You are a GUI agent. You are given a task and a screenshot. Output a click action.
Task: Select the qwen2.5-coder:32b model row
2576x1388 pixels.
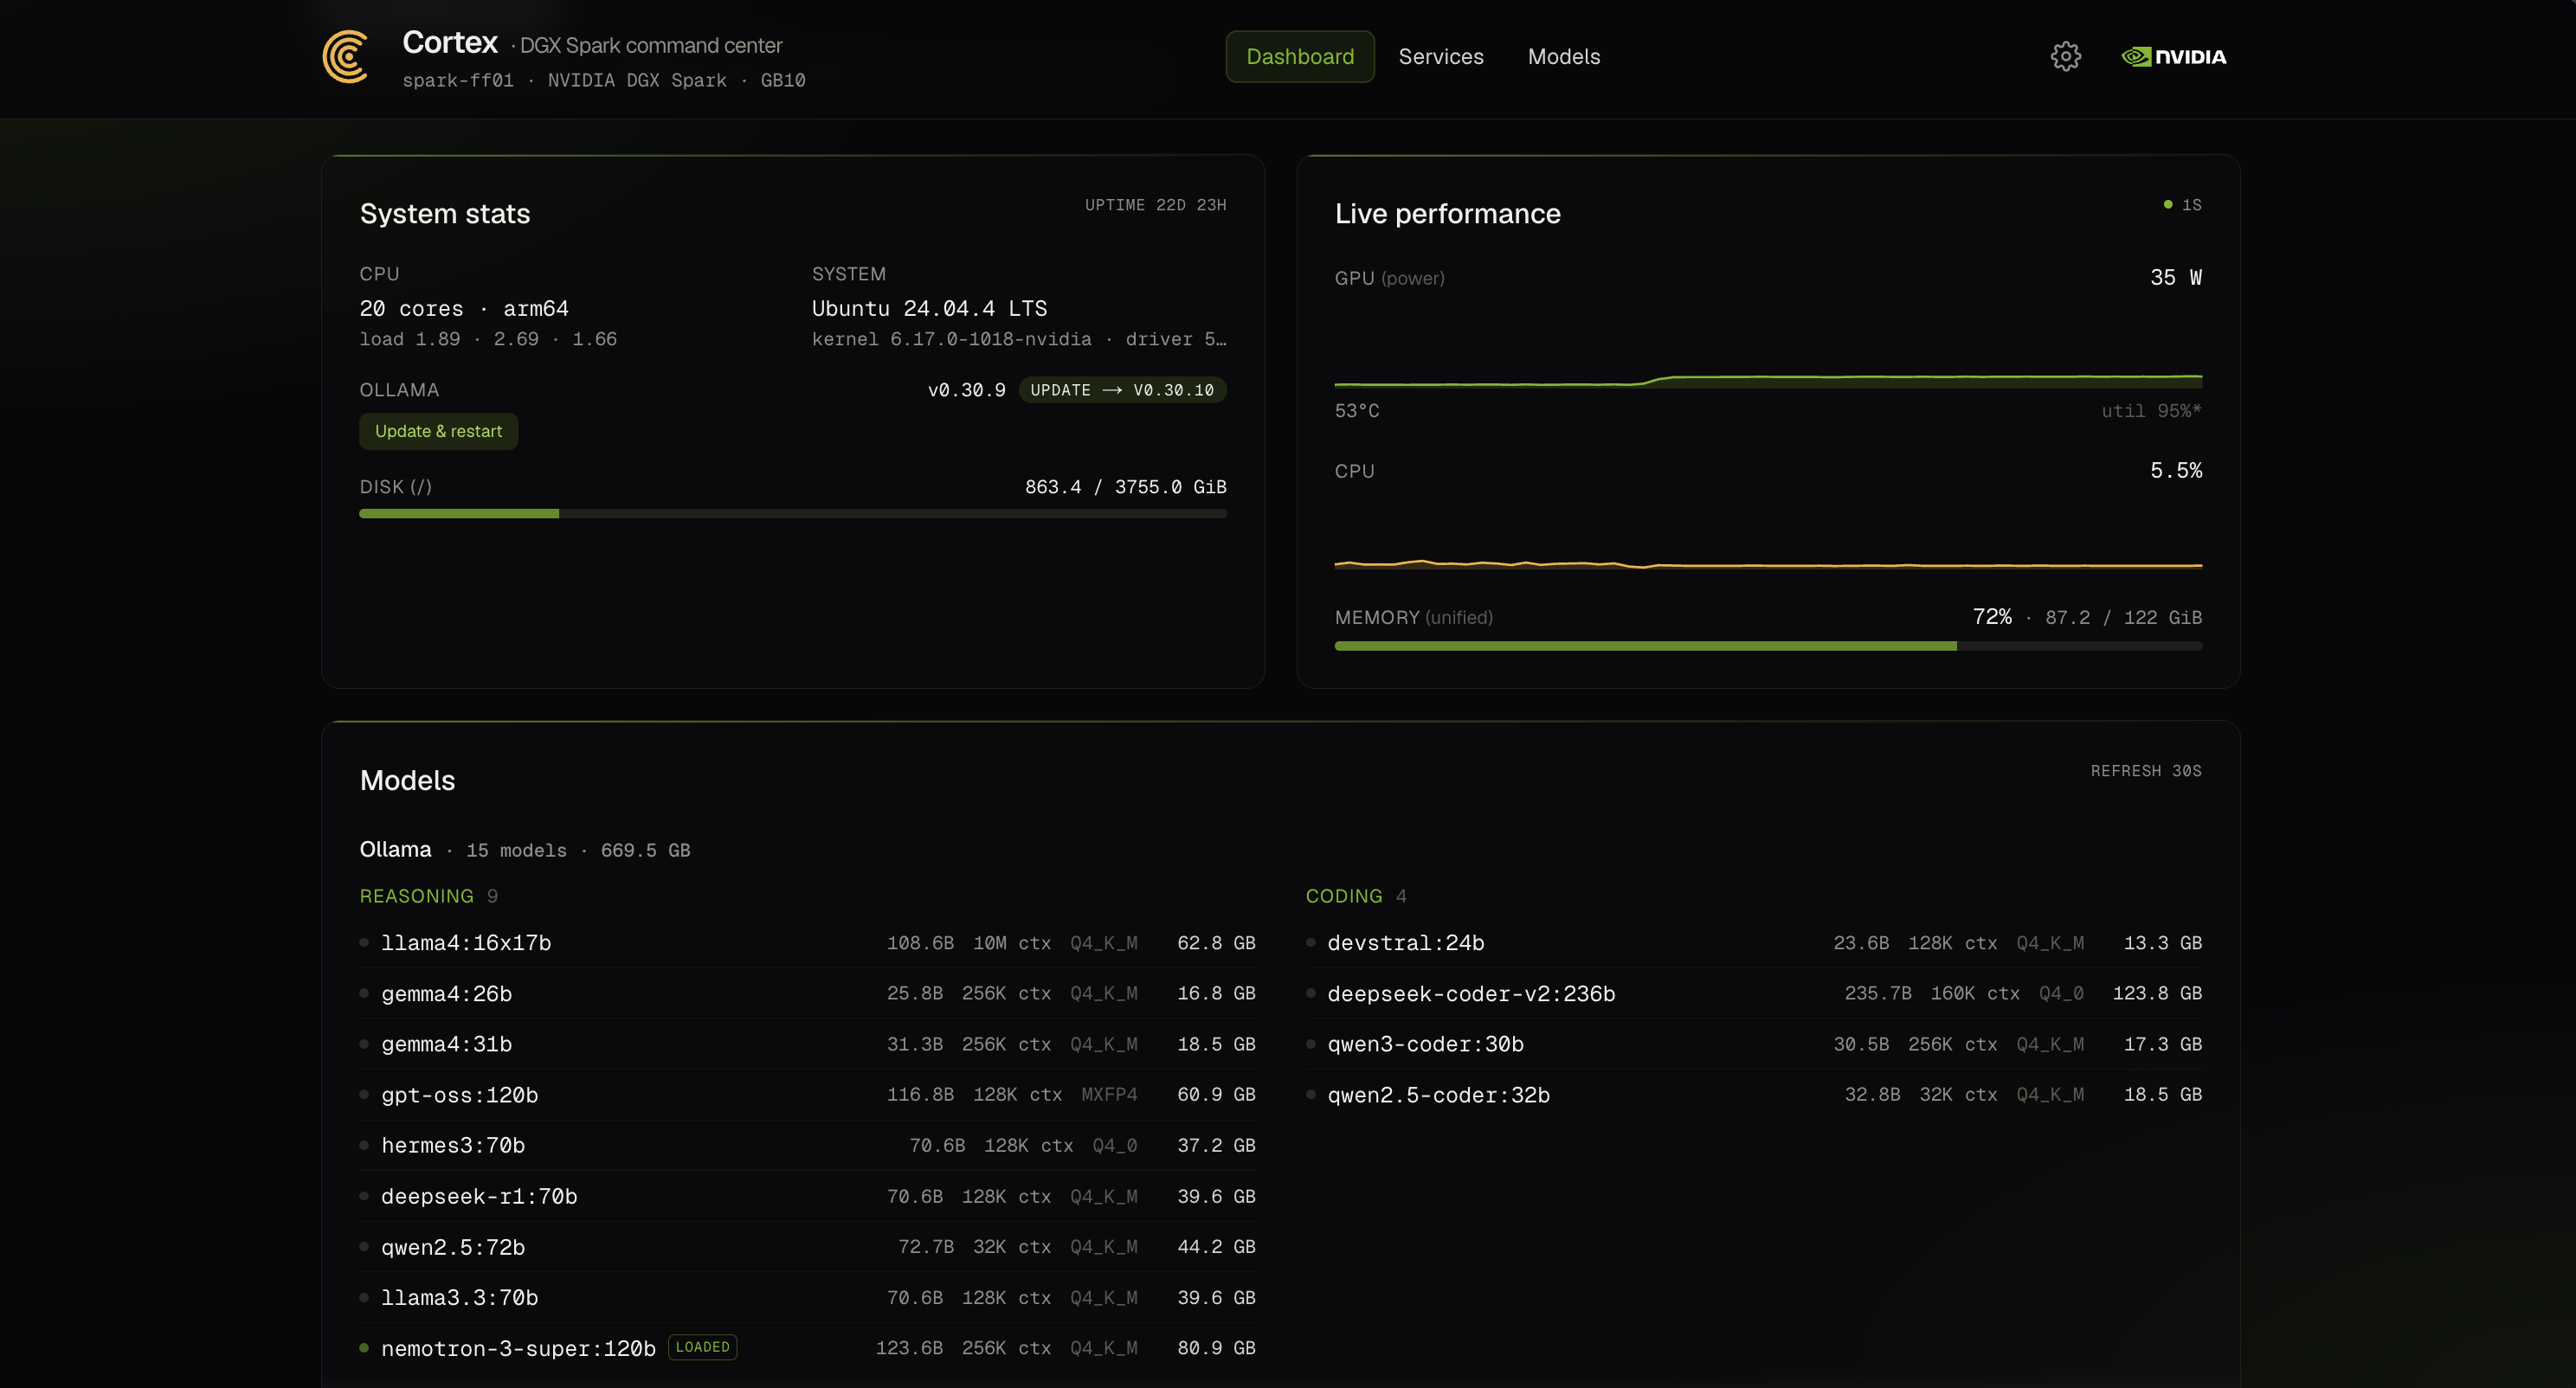(x=1754, y=1095)
